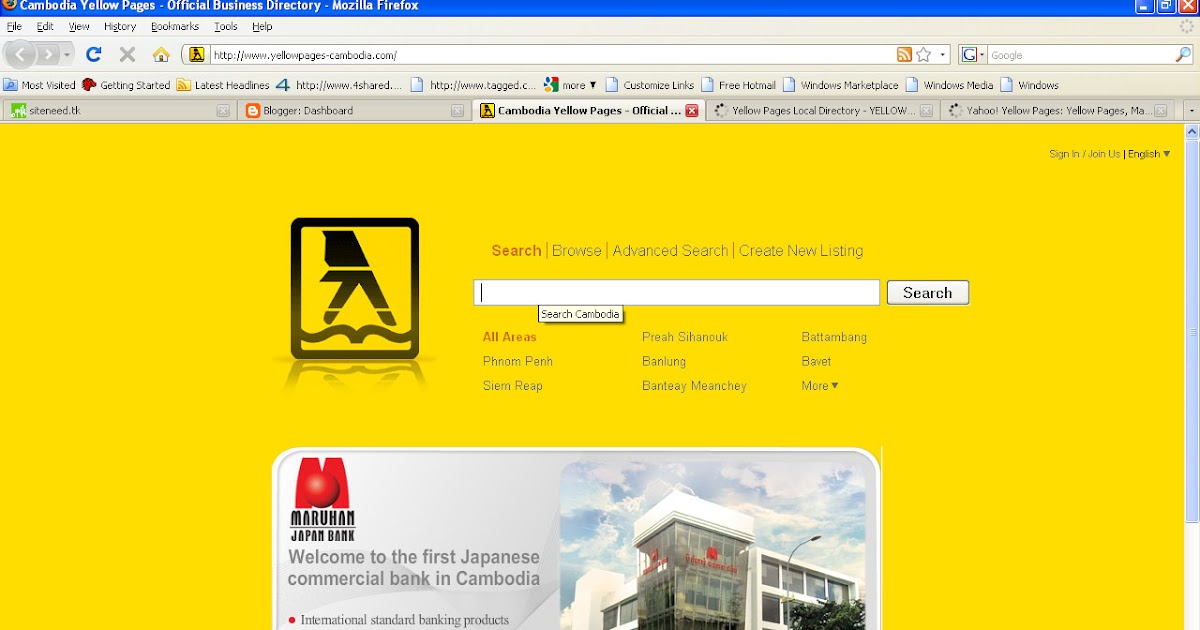Select the Search tab on the page
Screen dimensions: 1200x630
click(x=516, y=251)
